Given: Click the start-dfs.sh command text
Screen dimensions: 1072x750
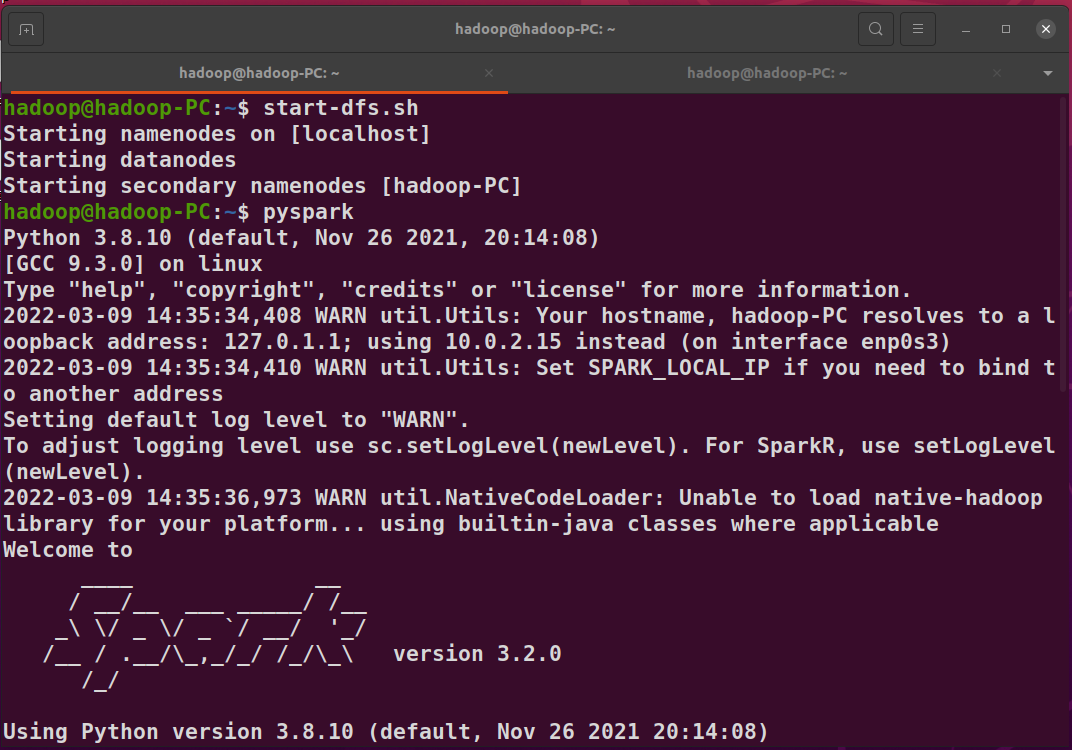Looking at the screenshot, I should 341,107.
